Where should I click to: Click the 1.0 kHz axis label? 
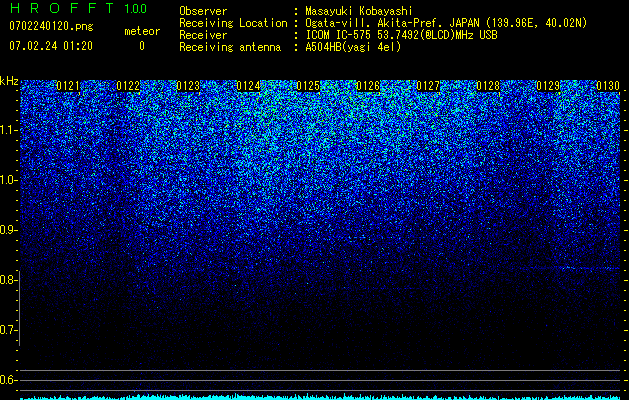[x=9, y=180]
